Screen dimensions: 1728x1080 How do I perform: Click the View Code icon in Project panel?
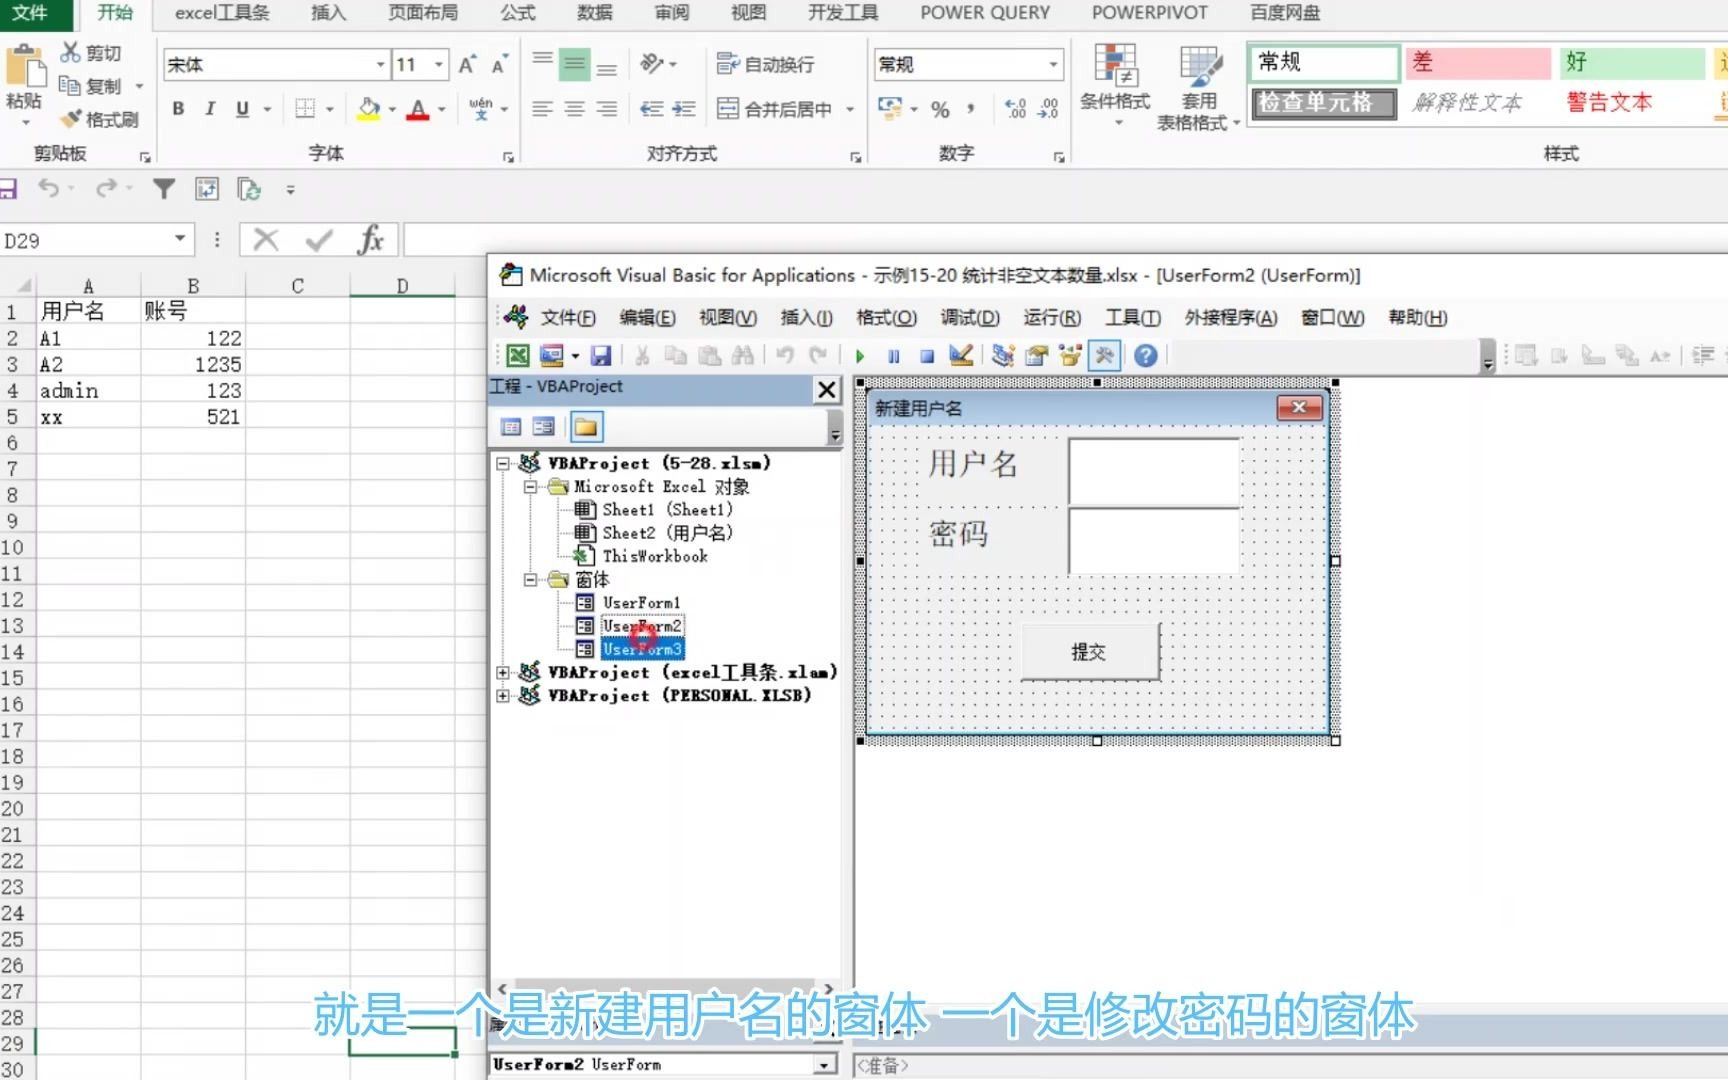[x=511, y=427]
